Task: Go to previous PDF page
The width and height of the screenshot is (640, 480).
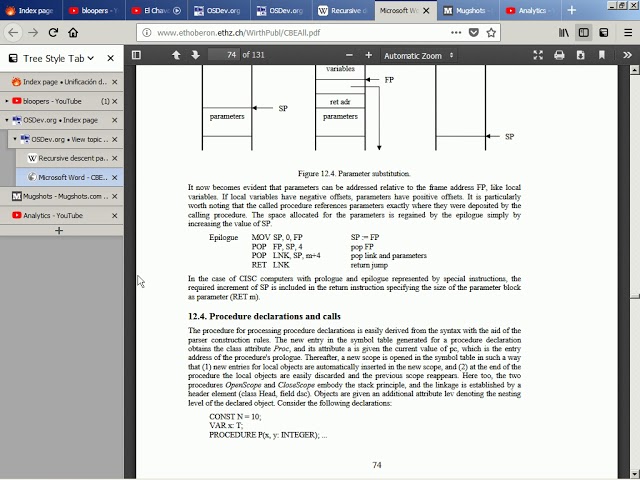Action: (x=176, y=55)
